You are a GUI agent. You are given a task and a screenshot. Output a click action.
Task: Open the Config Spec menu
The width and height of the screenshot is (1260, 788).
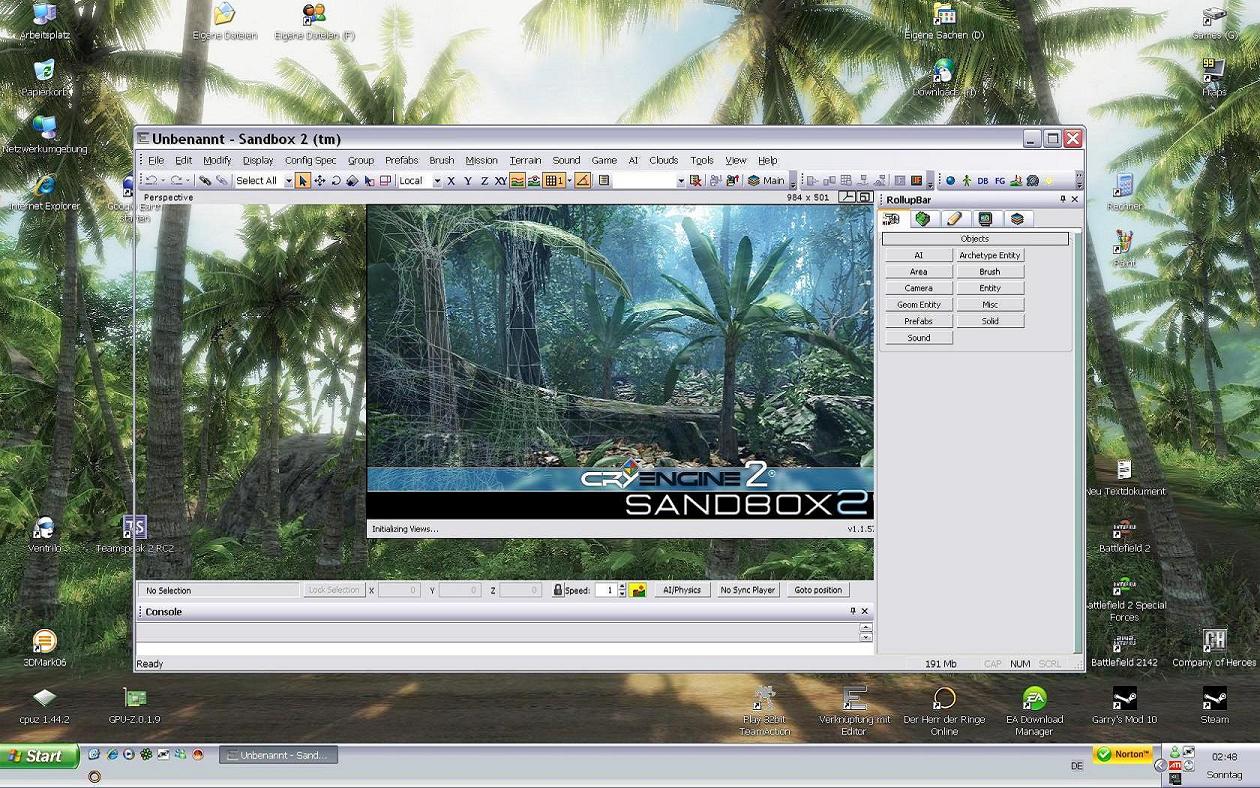coord(310,160)
